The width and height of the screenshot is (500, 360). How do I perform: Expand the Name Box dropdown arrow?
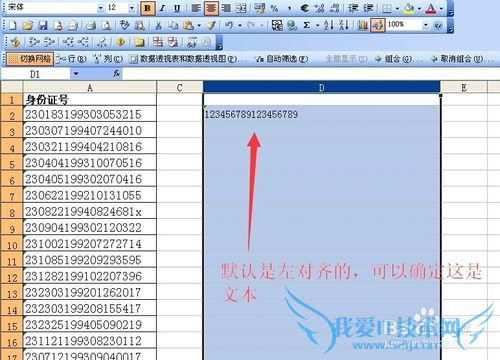(76, 74)
